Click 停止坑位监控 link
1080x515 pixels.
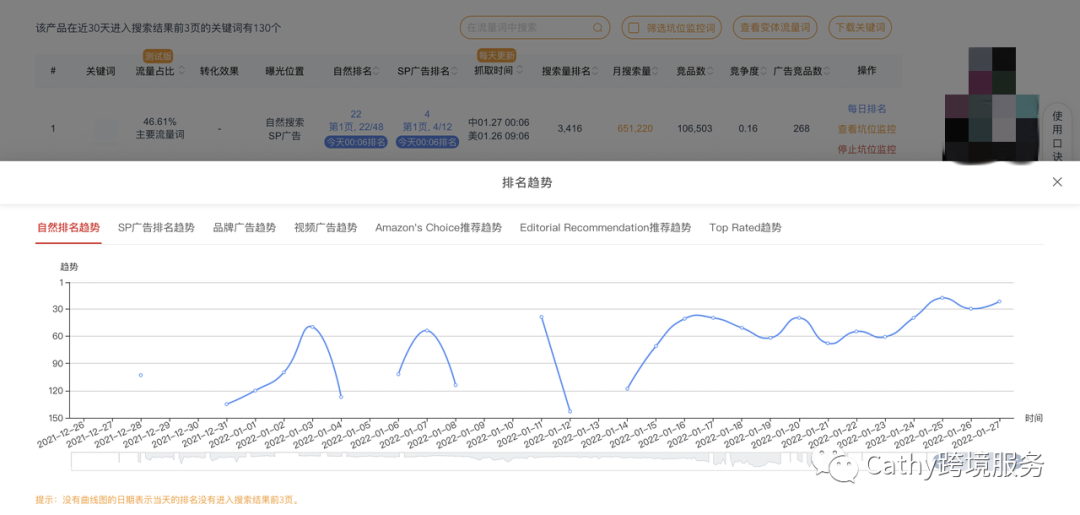pos(866,149)
